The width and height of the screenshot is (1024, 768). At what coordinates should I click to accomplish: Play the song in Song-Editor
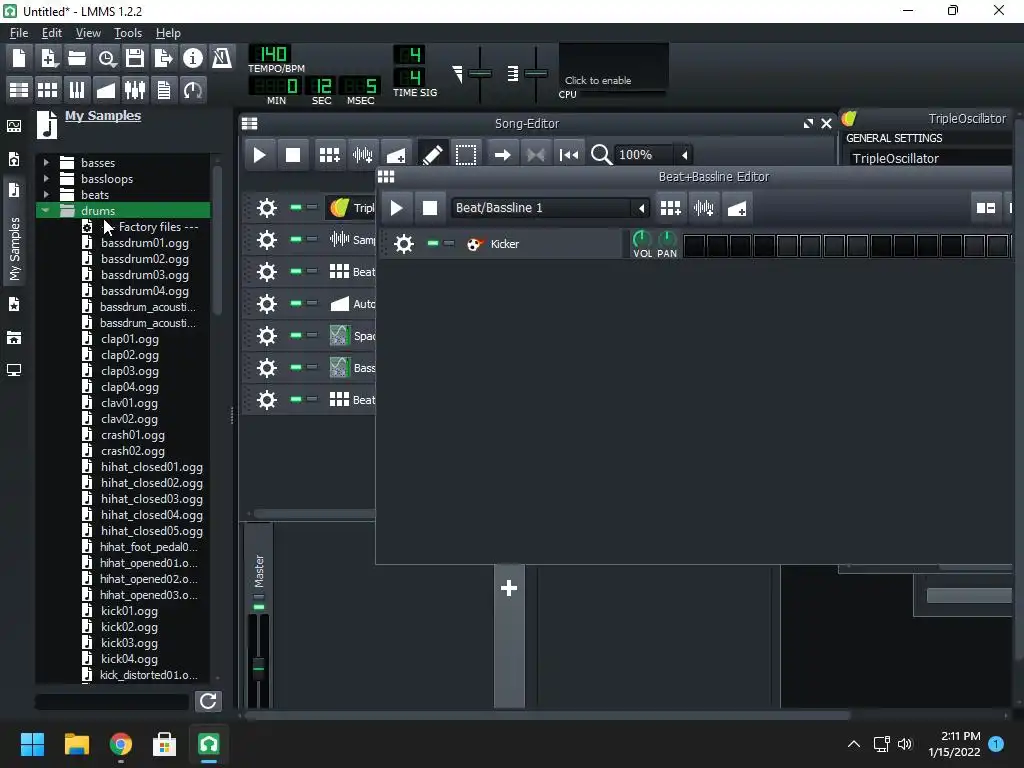[x=259, y=155]
